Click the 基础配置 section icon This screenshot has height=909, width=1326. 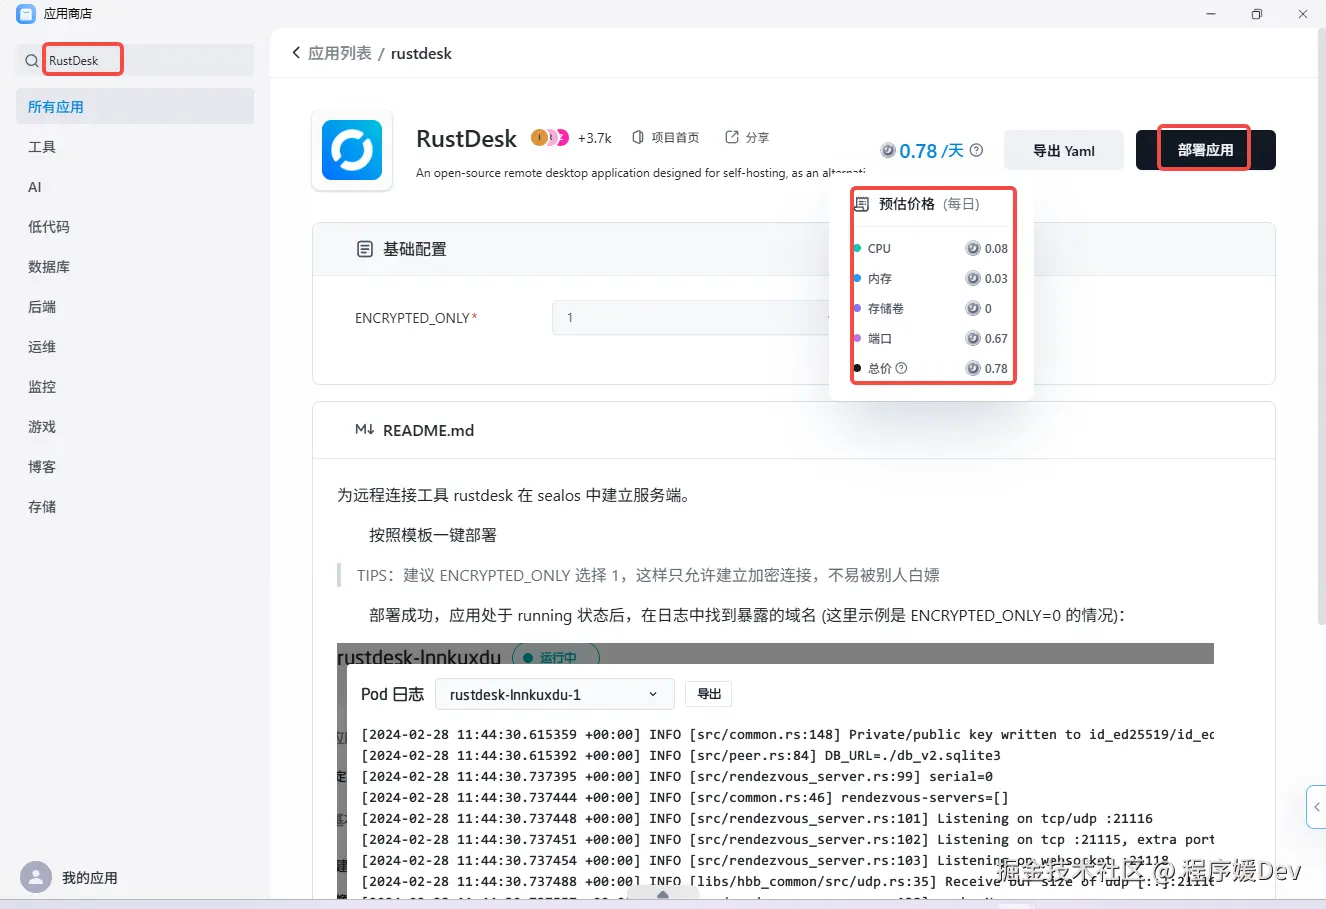pyautogui.click(x=365, y=249)
